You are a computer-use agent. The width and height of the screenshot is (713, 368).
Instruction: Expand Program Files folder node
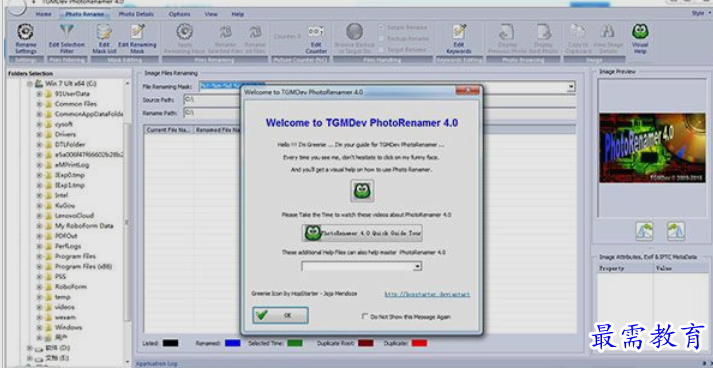pos(39,256)
